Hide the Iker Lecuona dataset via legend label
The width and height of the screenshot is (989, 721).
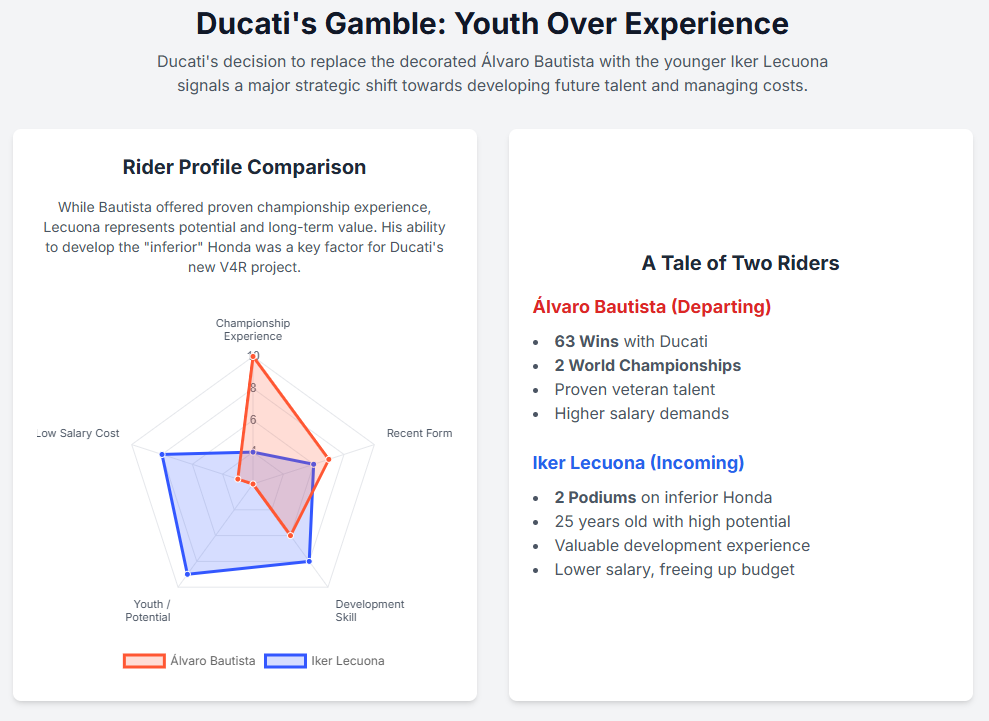[x=348, y=661]
